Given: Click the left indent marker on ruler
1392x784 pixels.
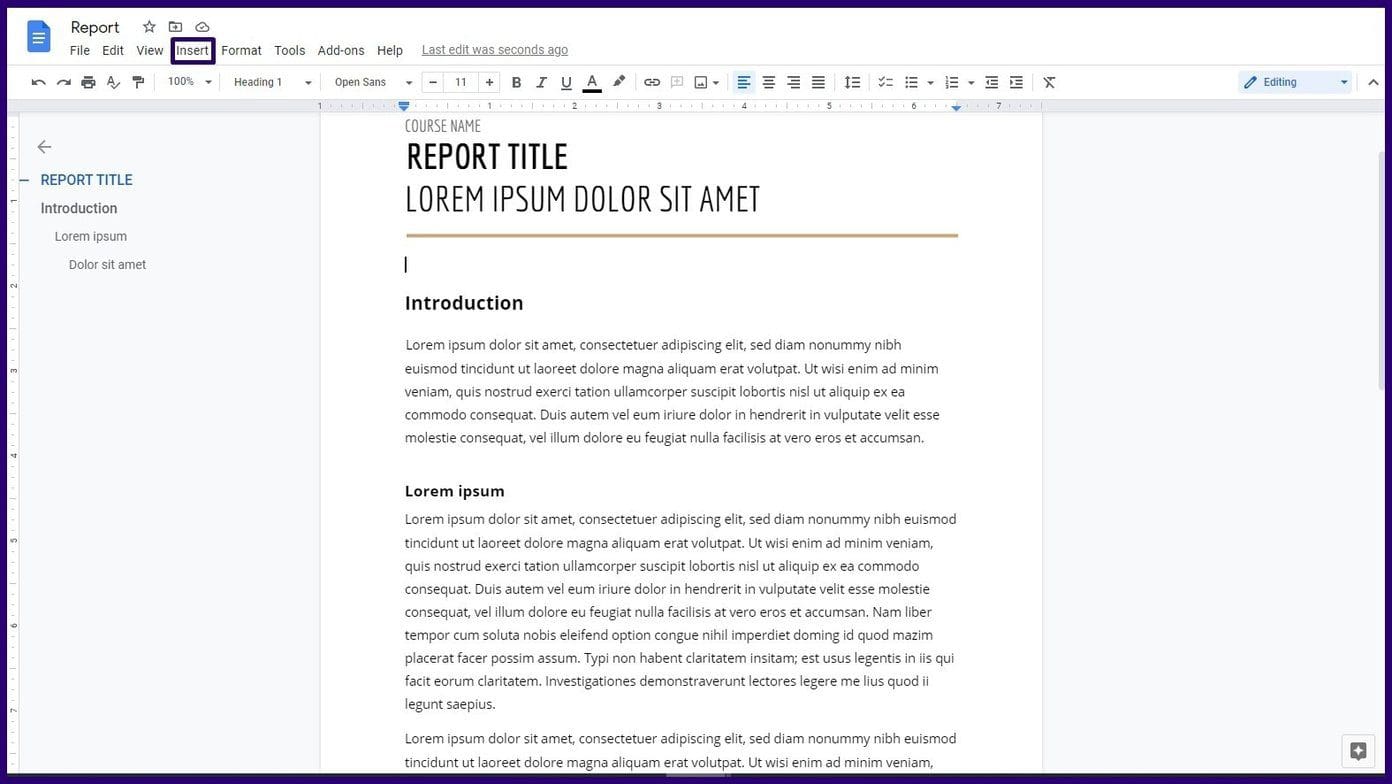Looking at the screenshot, I should 404,105.
